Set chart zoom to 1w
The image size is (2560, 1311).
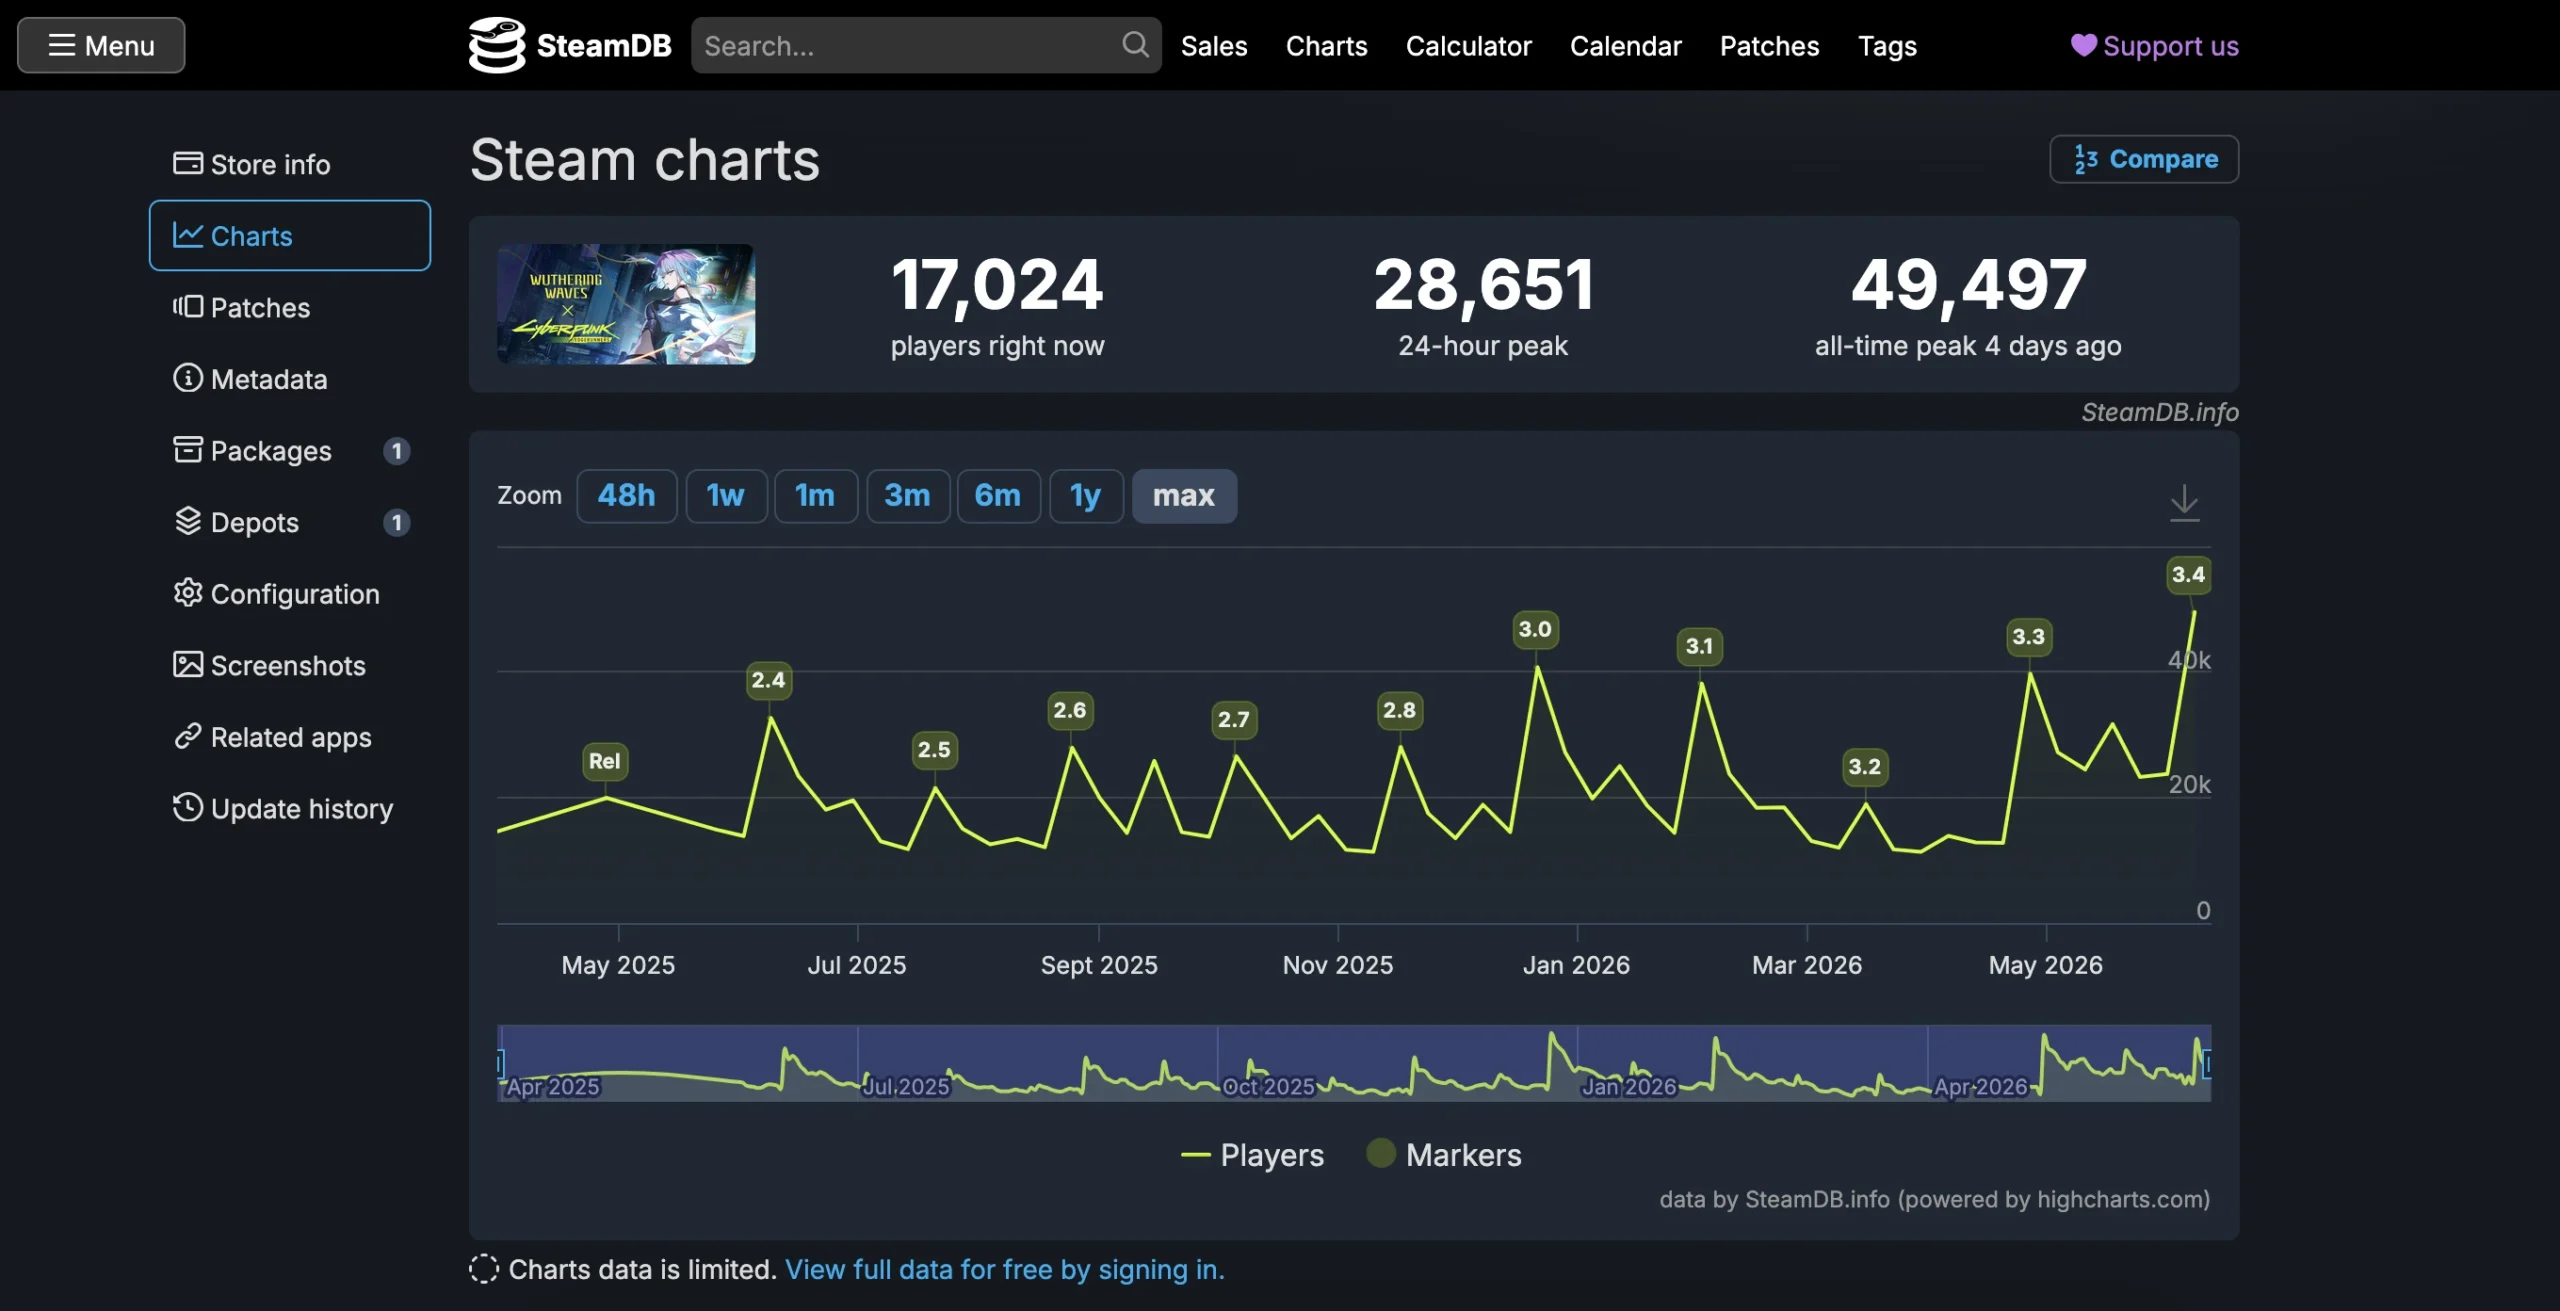pos(726,496)
